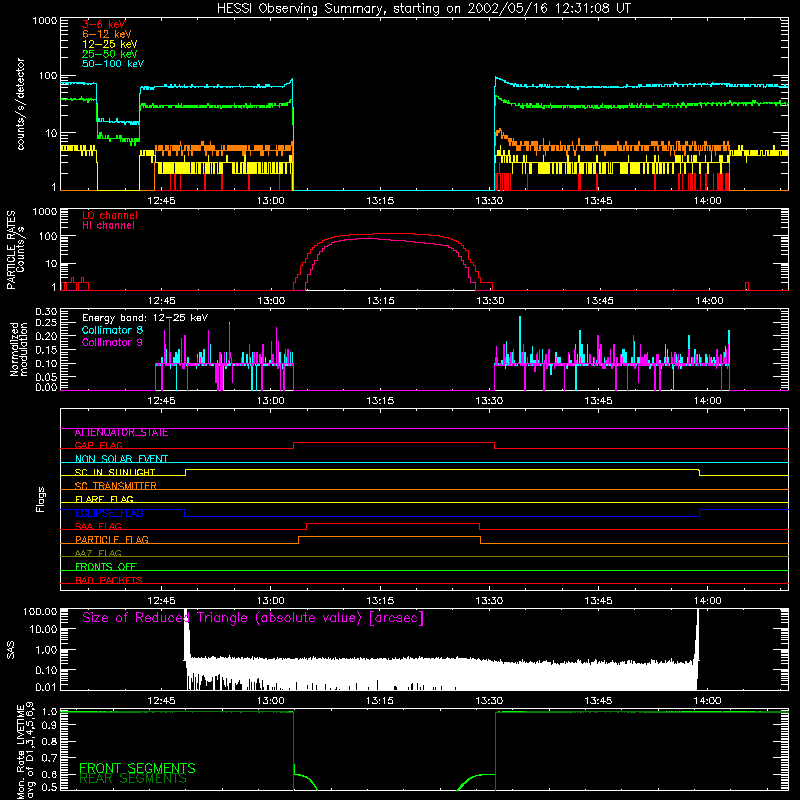
Task: Click the yellow 12-25 keV count-rate legend entry
Action: [x=110, y=44]
